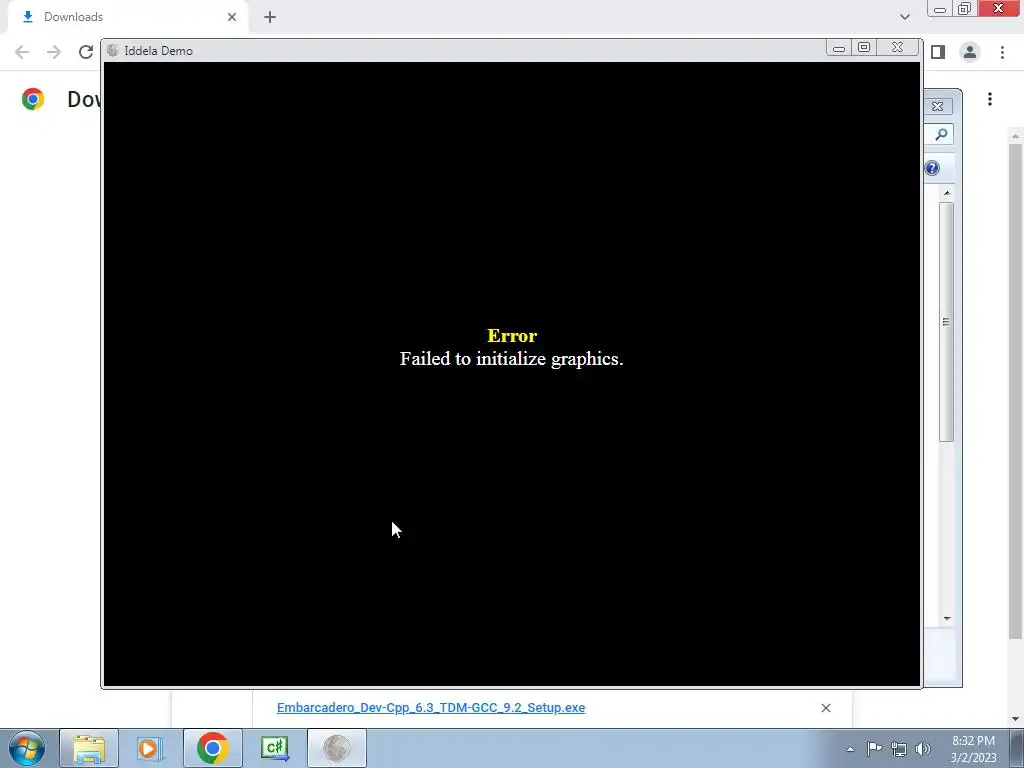Open Chrome three-dot main menu
This screenshot has height=768, width=1024.
(x=1002, y=52)
